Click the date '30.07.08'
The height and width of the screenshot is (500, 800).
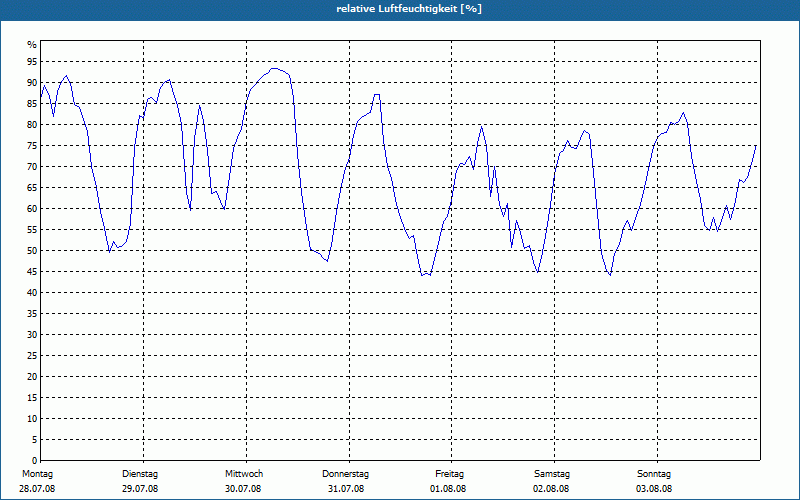[x=243, y=489]
